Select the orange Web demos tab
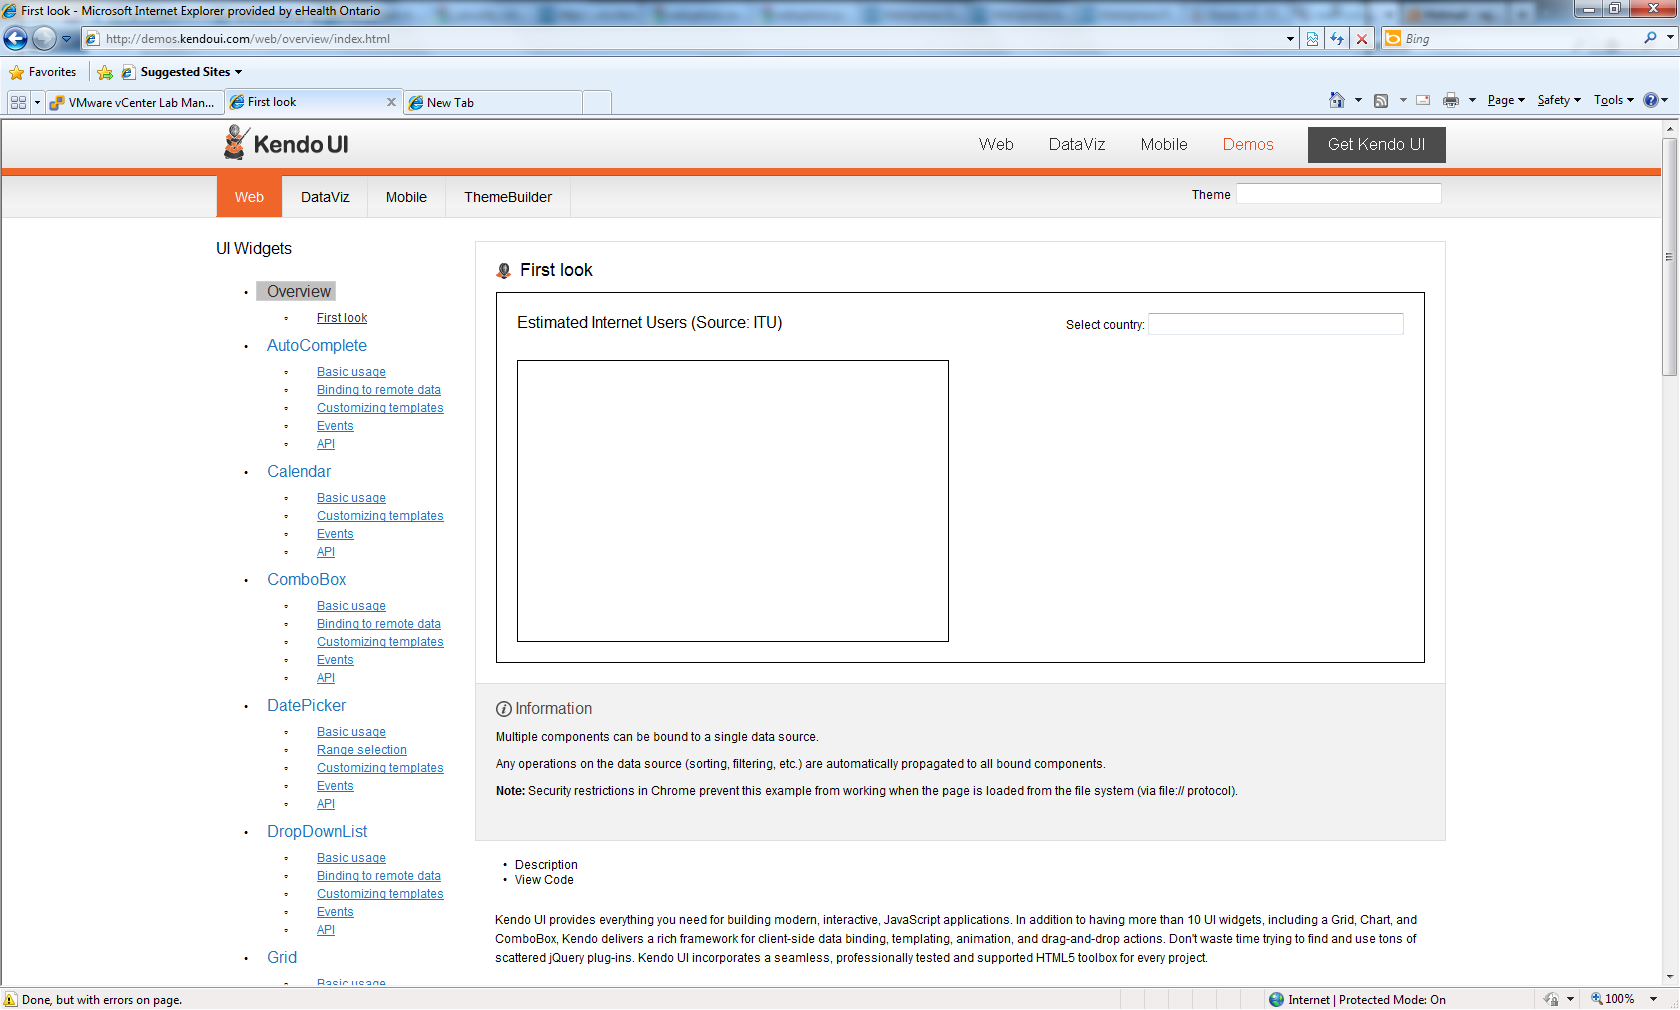This screenshot has width=1680, height=1010. 250,197
